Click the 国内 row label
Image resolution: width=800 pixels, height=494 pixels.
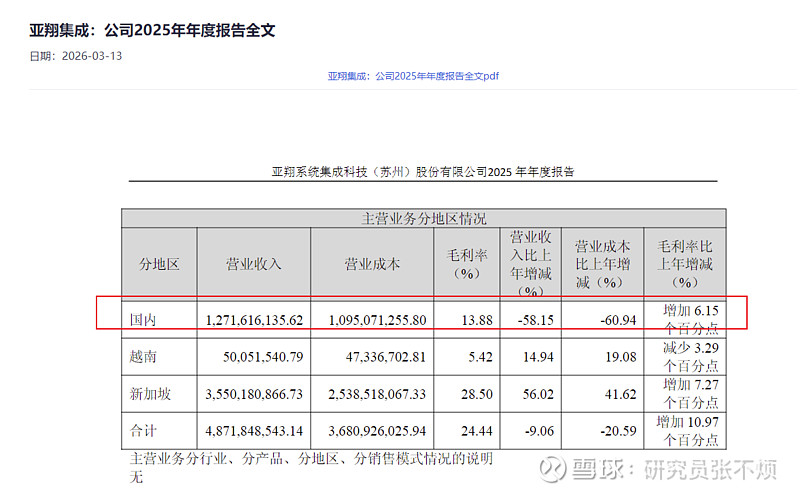pyautogui.click(x=142, y=320)
